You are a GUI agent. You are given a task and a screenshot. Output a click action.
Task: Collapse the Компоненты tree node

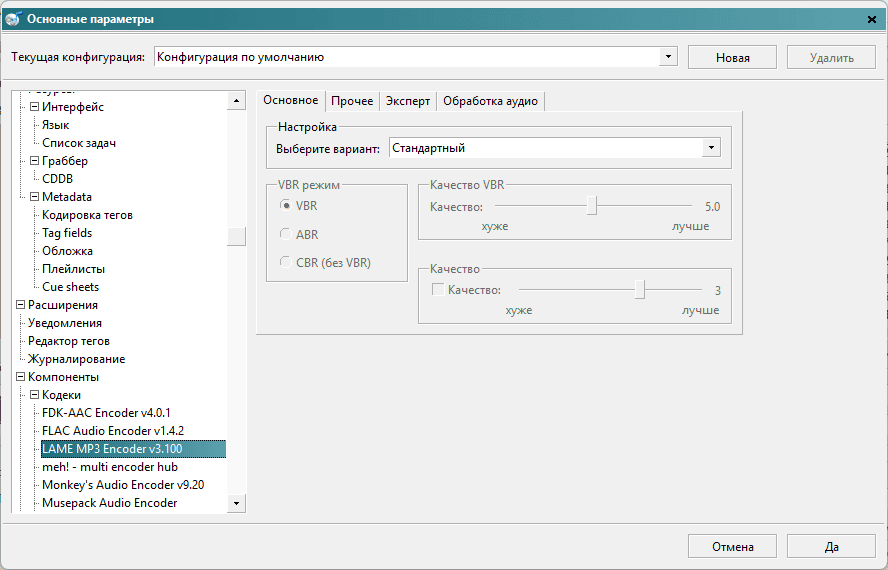tap(20, 377)
